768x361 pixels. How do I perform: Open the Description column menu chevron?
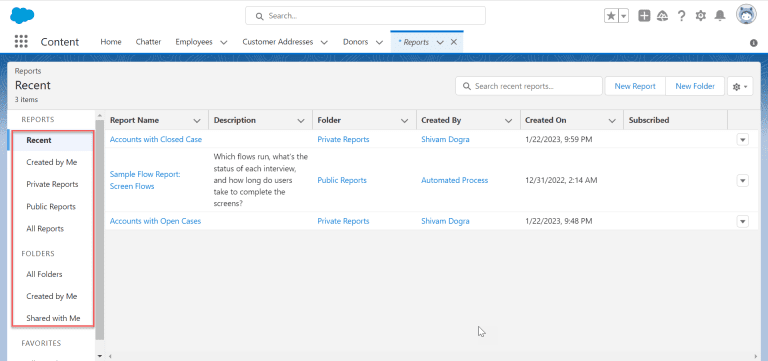pyautogui.click(x=301, y=120)
